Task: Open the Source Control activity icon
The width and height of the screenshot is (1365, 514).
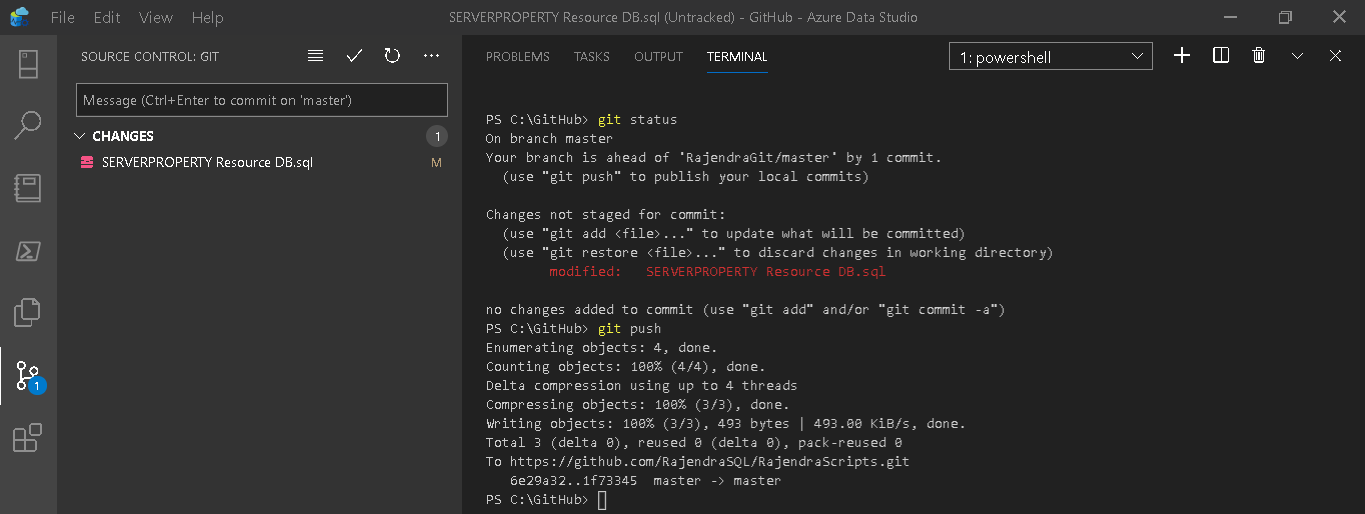Action: coord(28,376)
